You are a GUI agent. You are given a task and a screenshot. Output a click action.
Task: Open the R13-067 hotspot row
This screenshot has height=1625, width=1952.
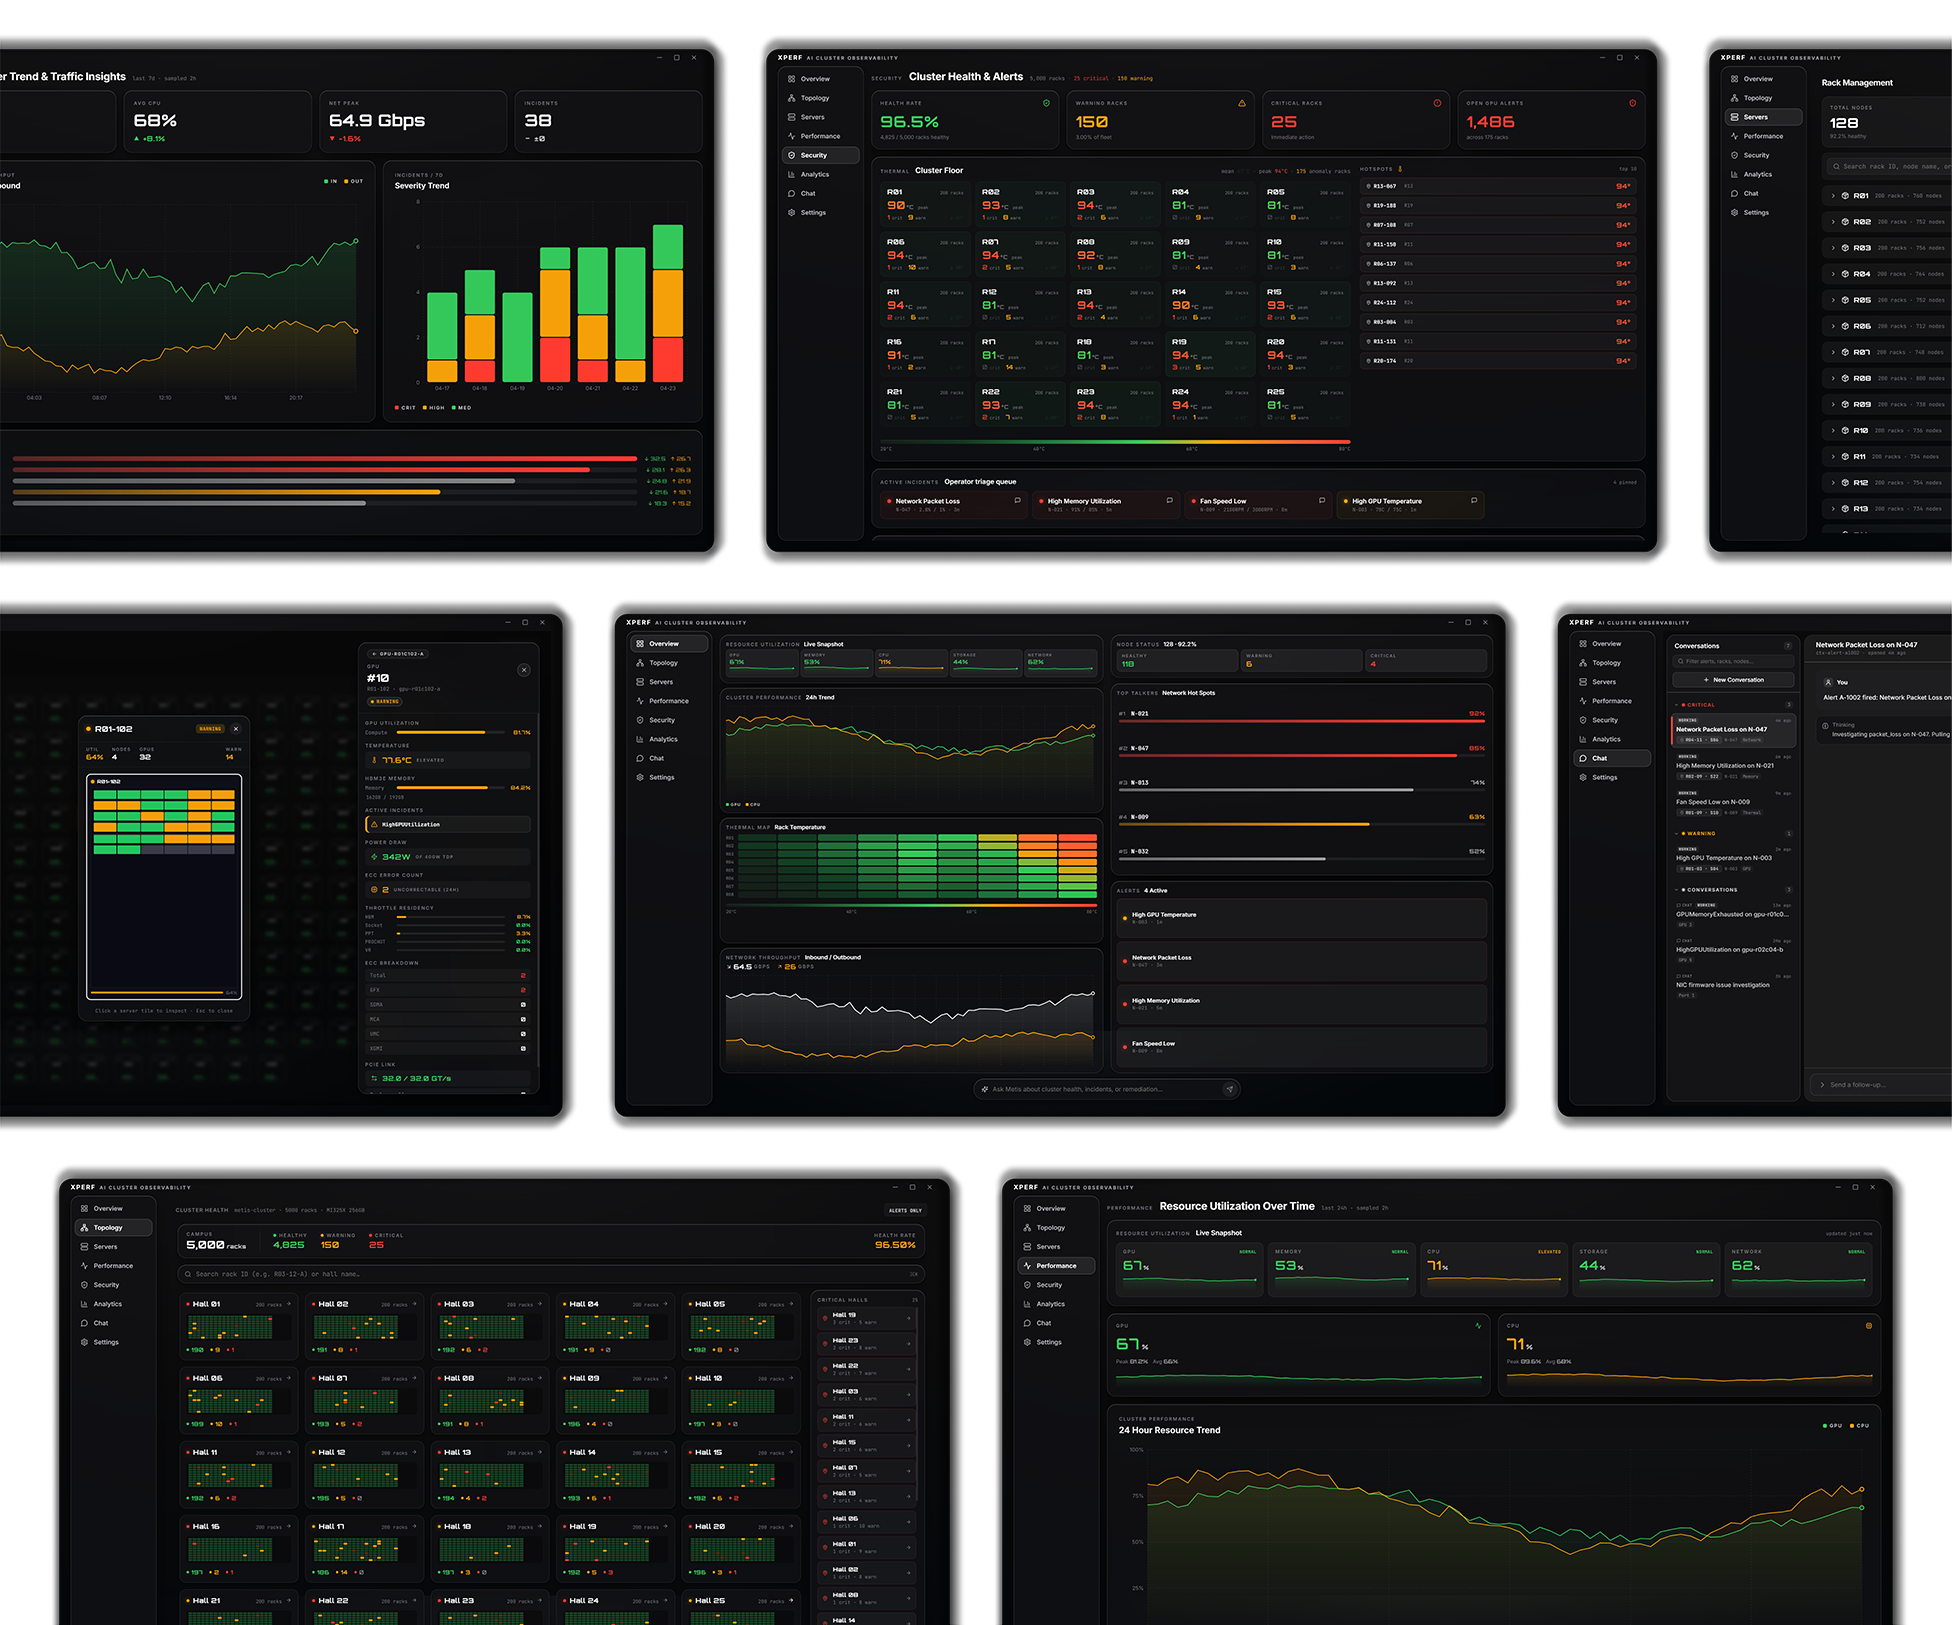pyautogui.click(x=1498, y=186)
